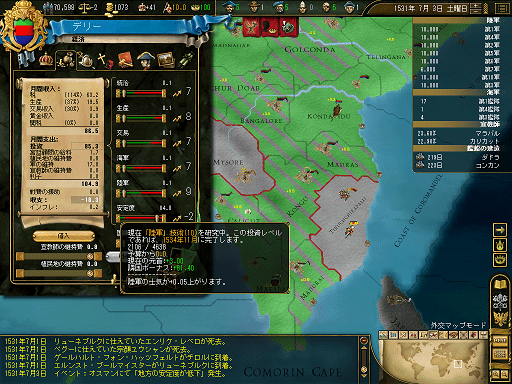Screen dimensions: 512x384
Task: Click the gold arrow next to 海軍 slider
Action: pos(177,168)
